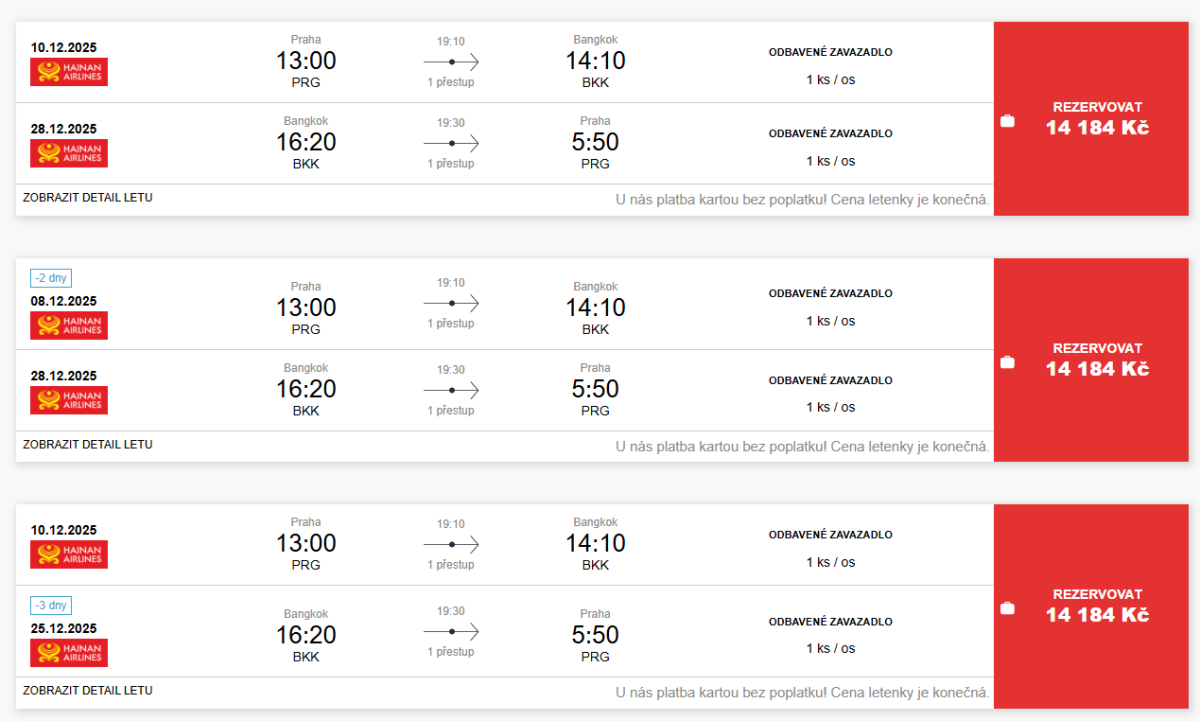The height and width of the screenshot is (721, 1200).
Task: Show flight details for the 08.12.2025 offer
Action: pyautogui.click(x=88, y=444)
